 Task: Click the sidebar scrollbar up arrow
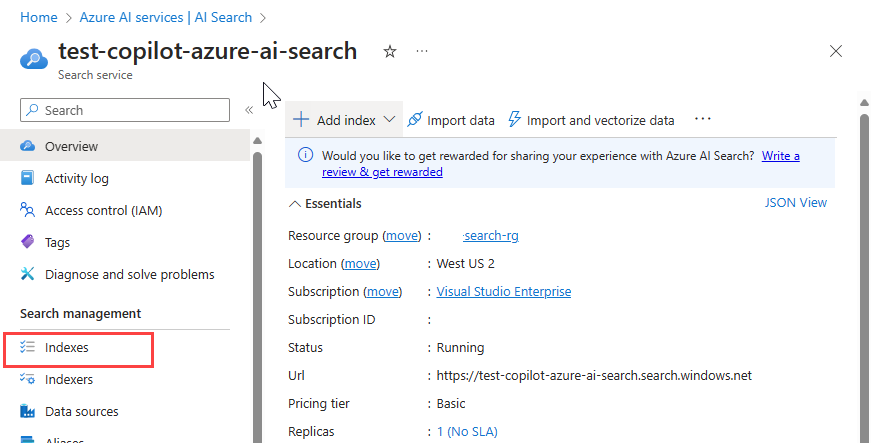pyautogui.click(x=257, y=141)
